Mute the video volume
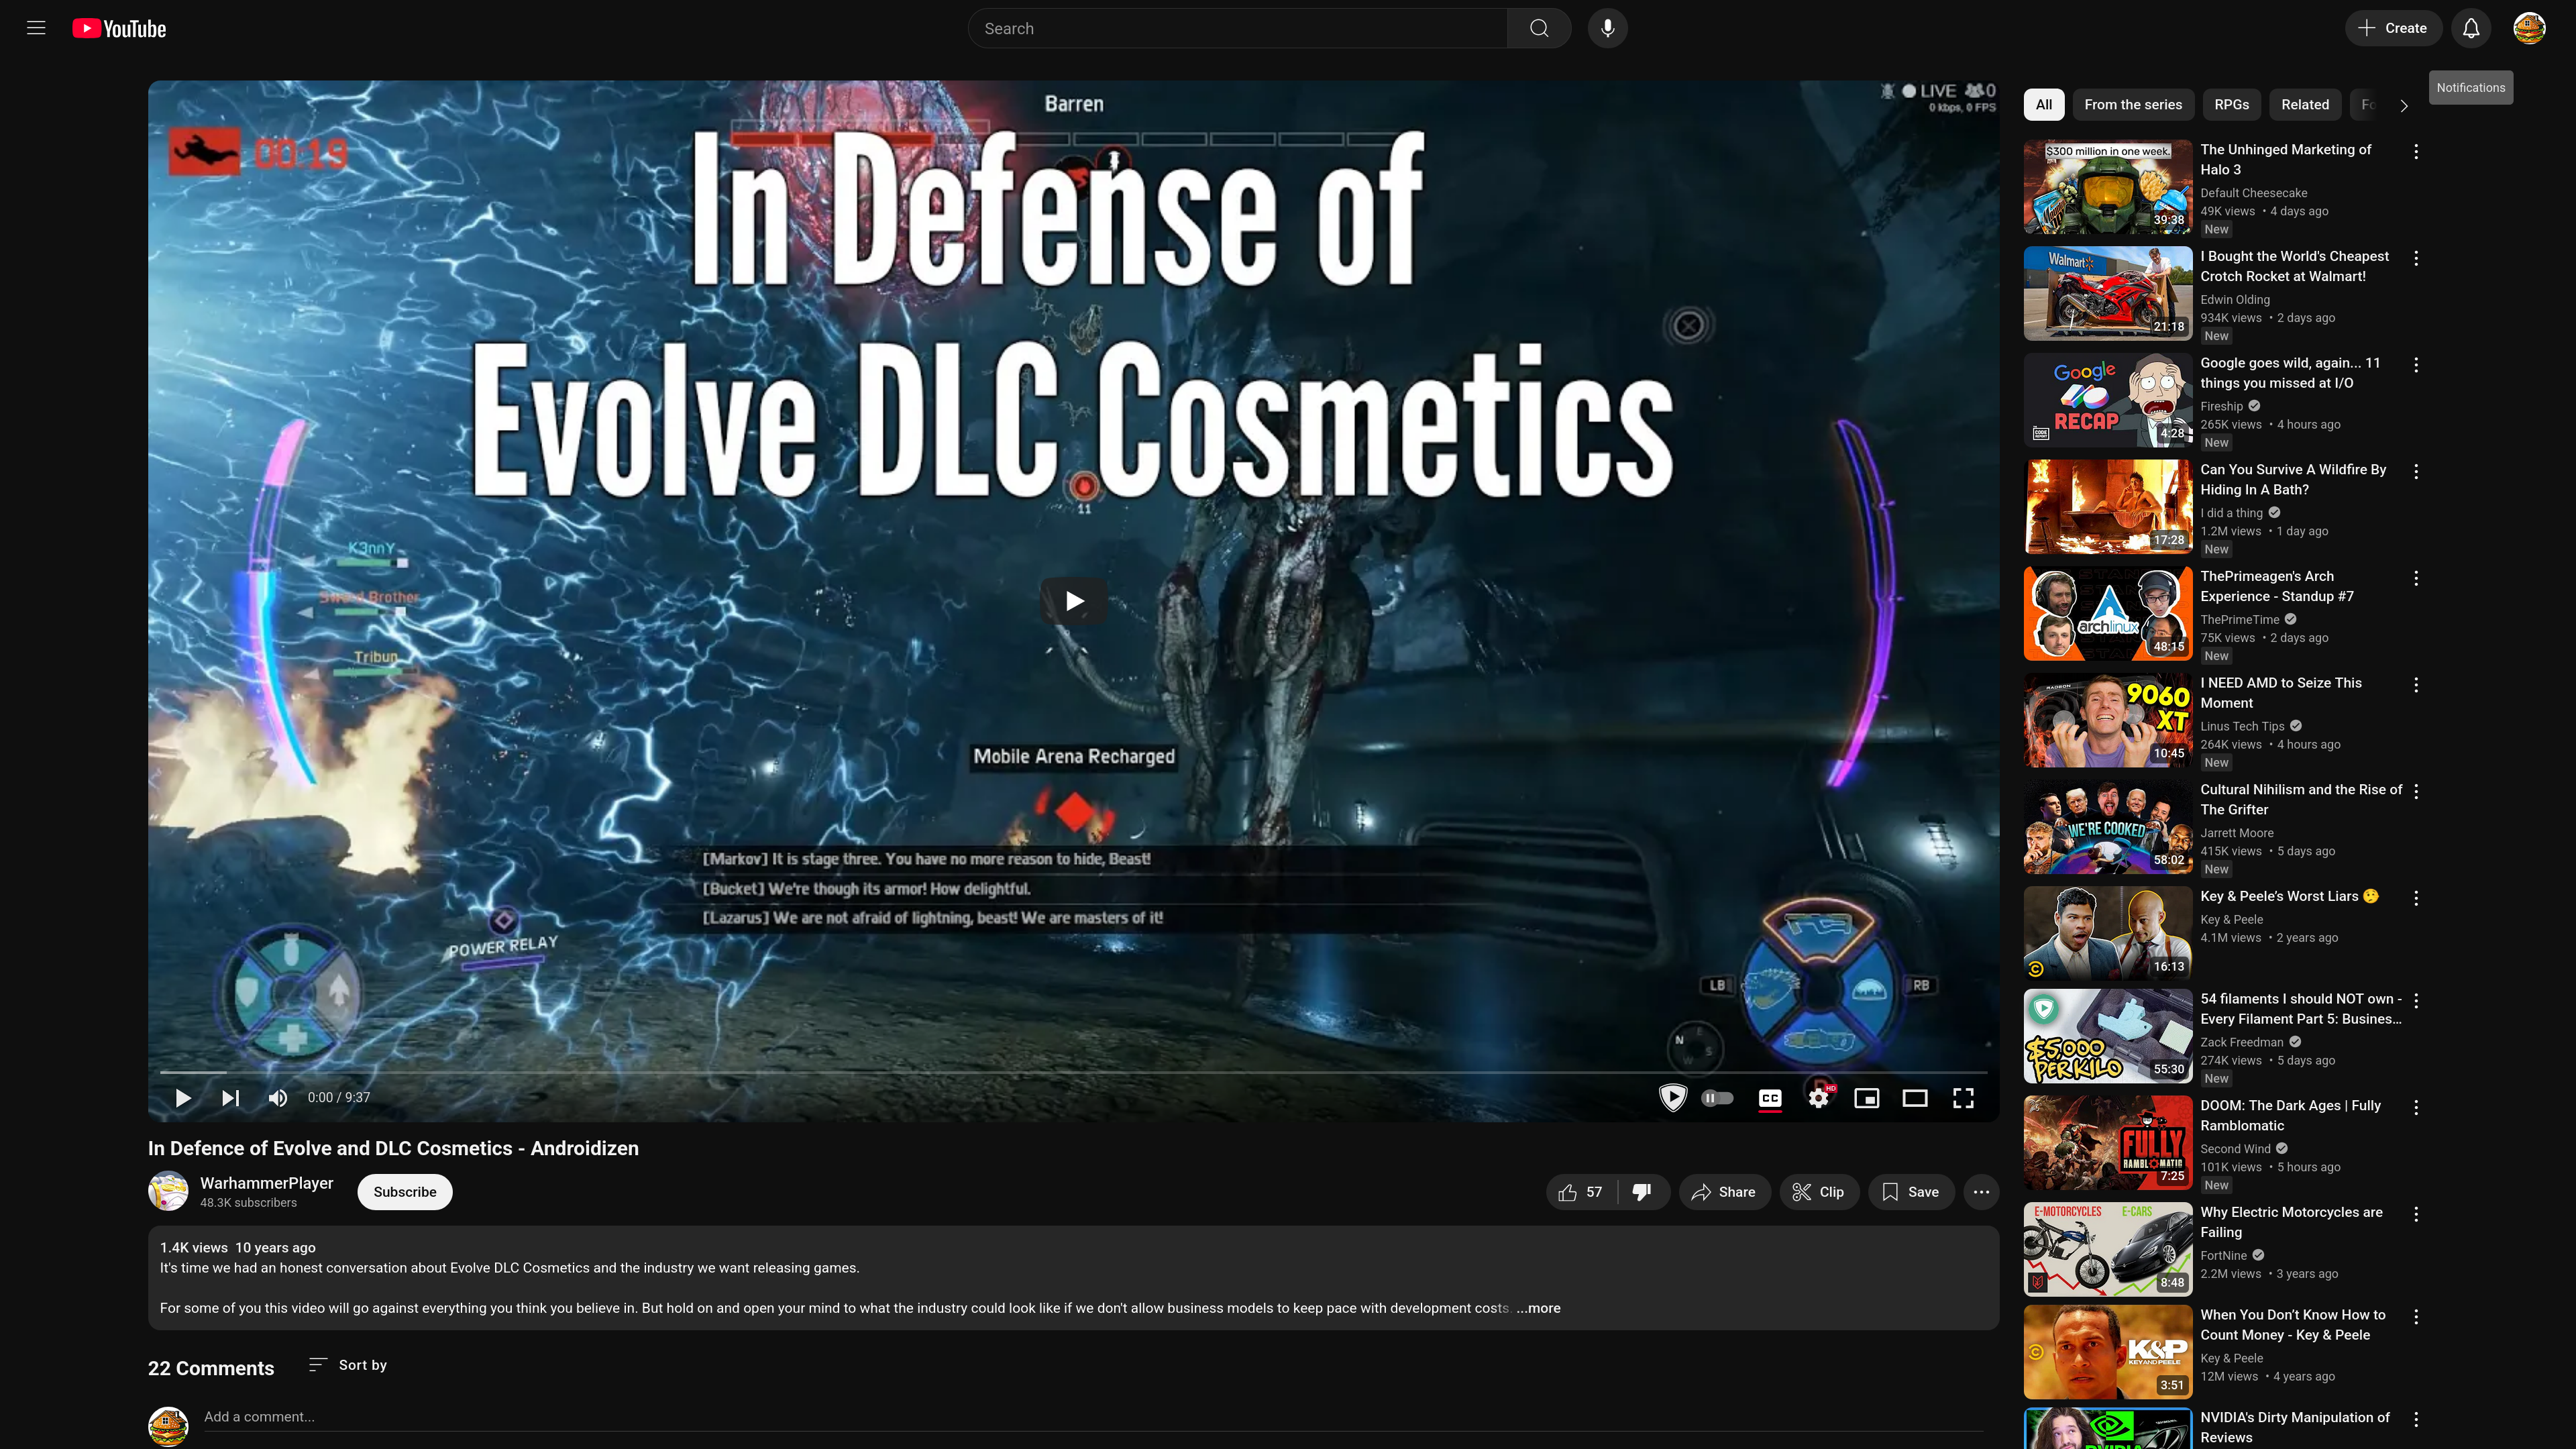The image size is (2576, 1449). (x=278, y=1098)
